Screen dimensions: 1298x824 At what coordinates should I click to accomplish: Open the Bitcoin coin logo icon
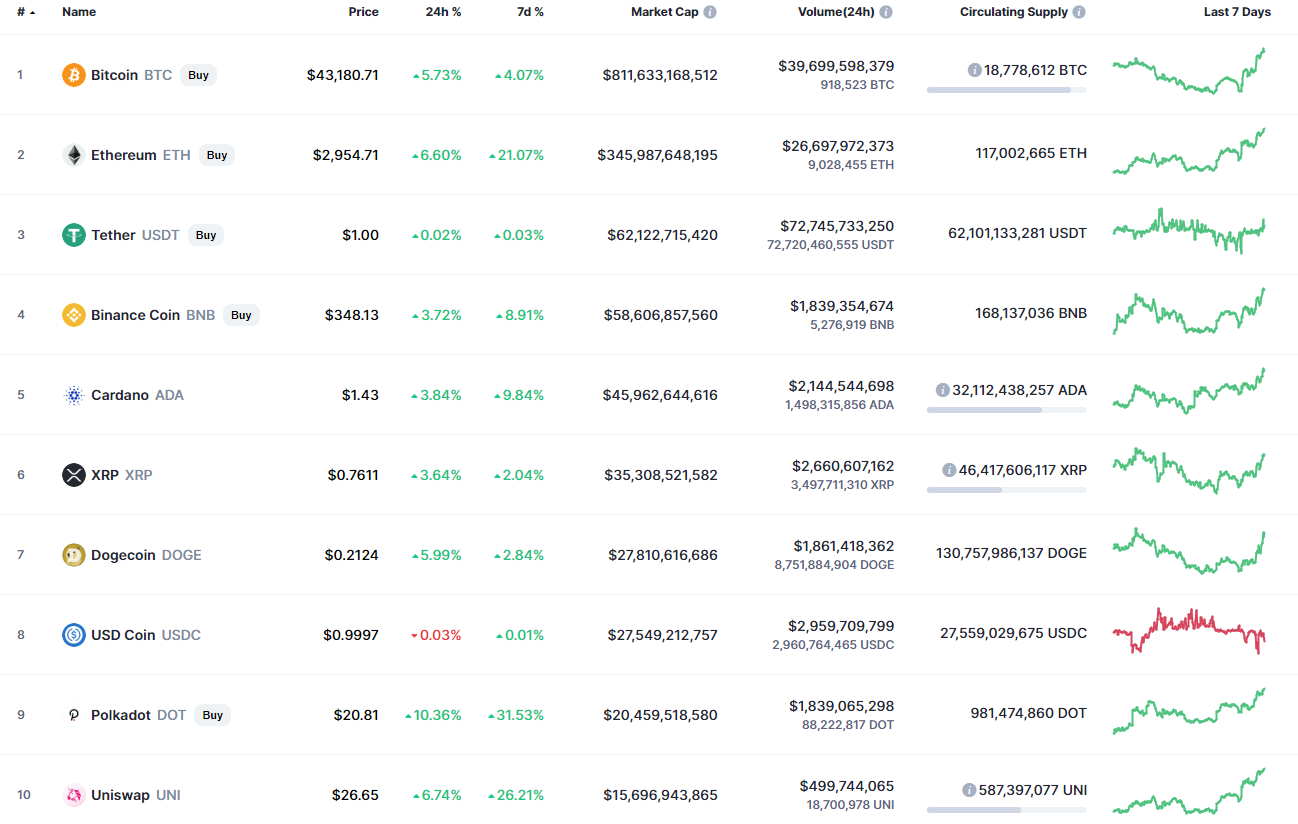[x=74, y=75]
